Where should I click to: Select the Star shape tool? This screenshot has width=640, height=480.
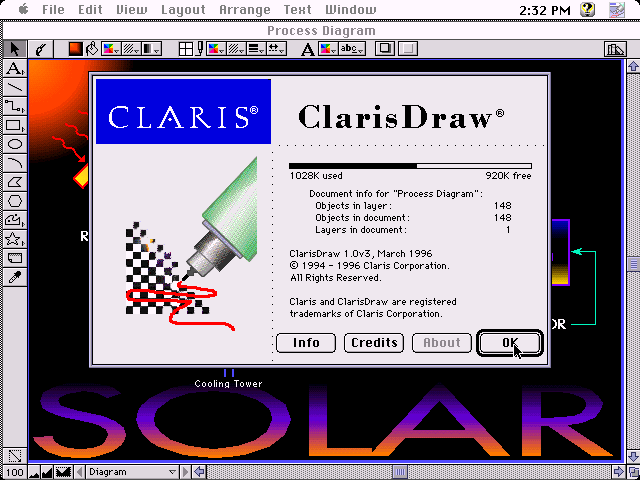pyautogui.click(x=14, y=239)
